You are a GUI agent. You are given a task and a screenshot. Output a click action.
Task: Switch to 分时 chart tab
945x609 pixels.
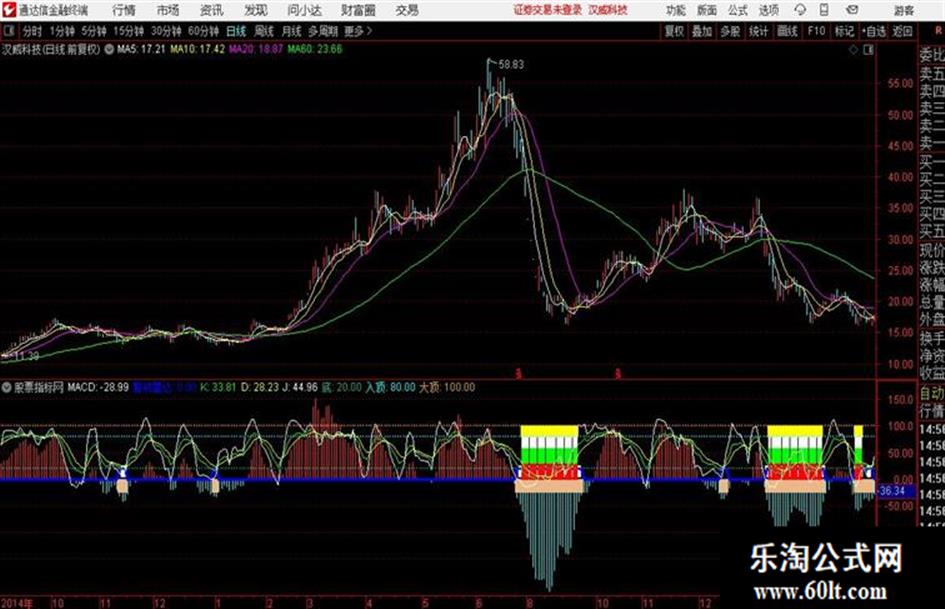(32, 31)
